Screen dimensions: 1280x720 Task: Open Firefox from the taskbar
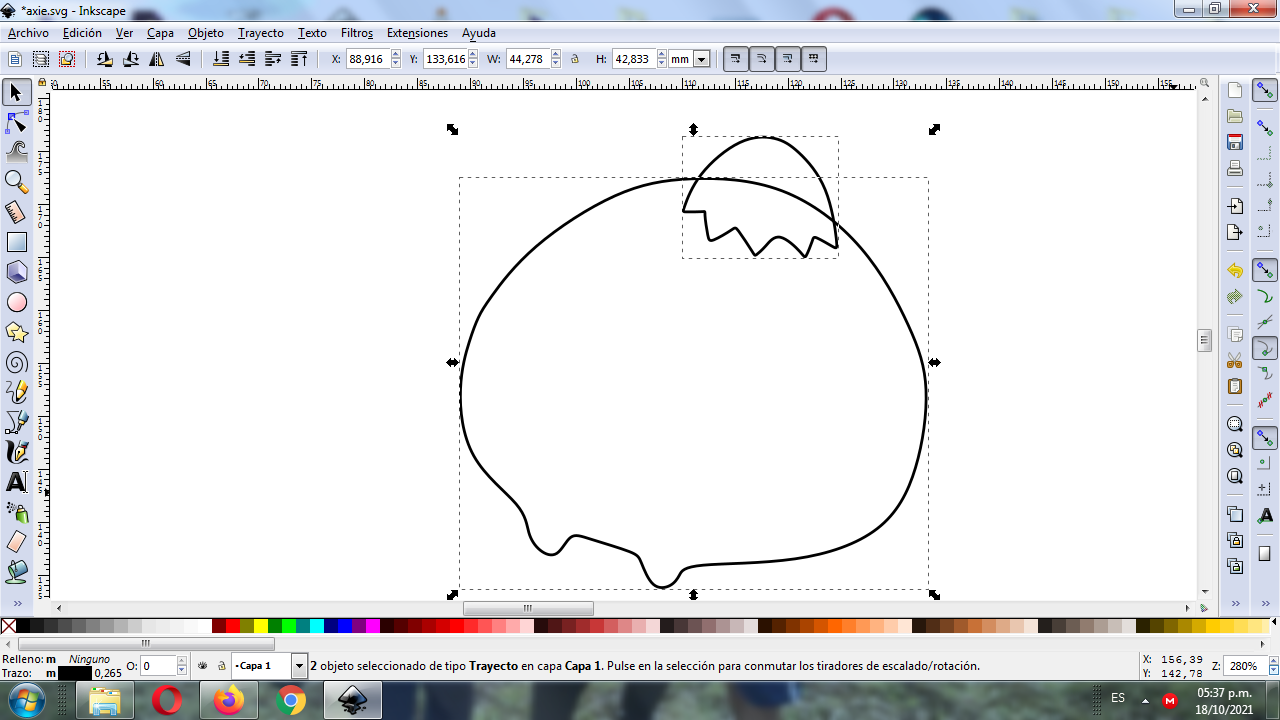[228, 700]
